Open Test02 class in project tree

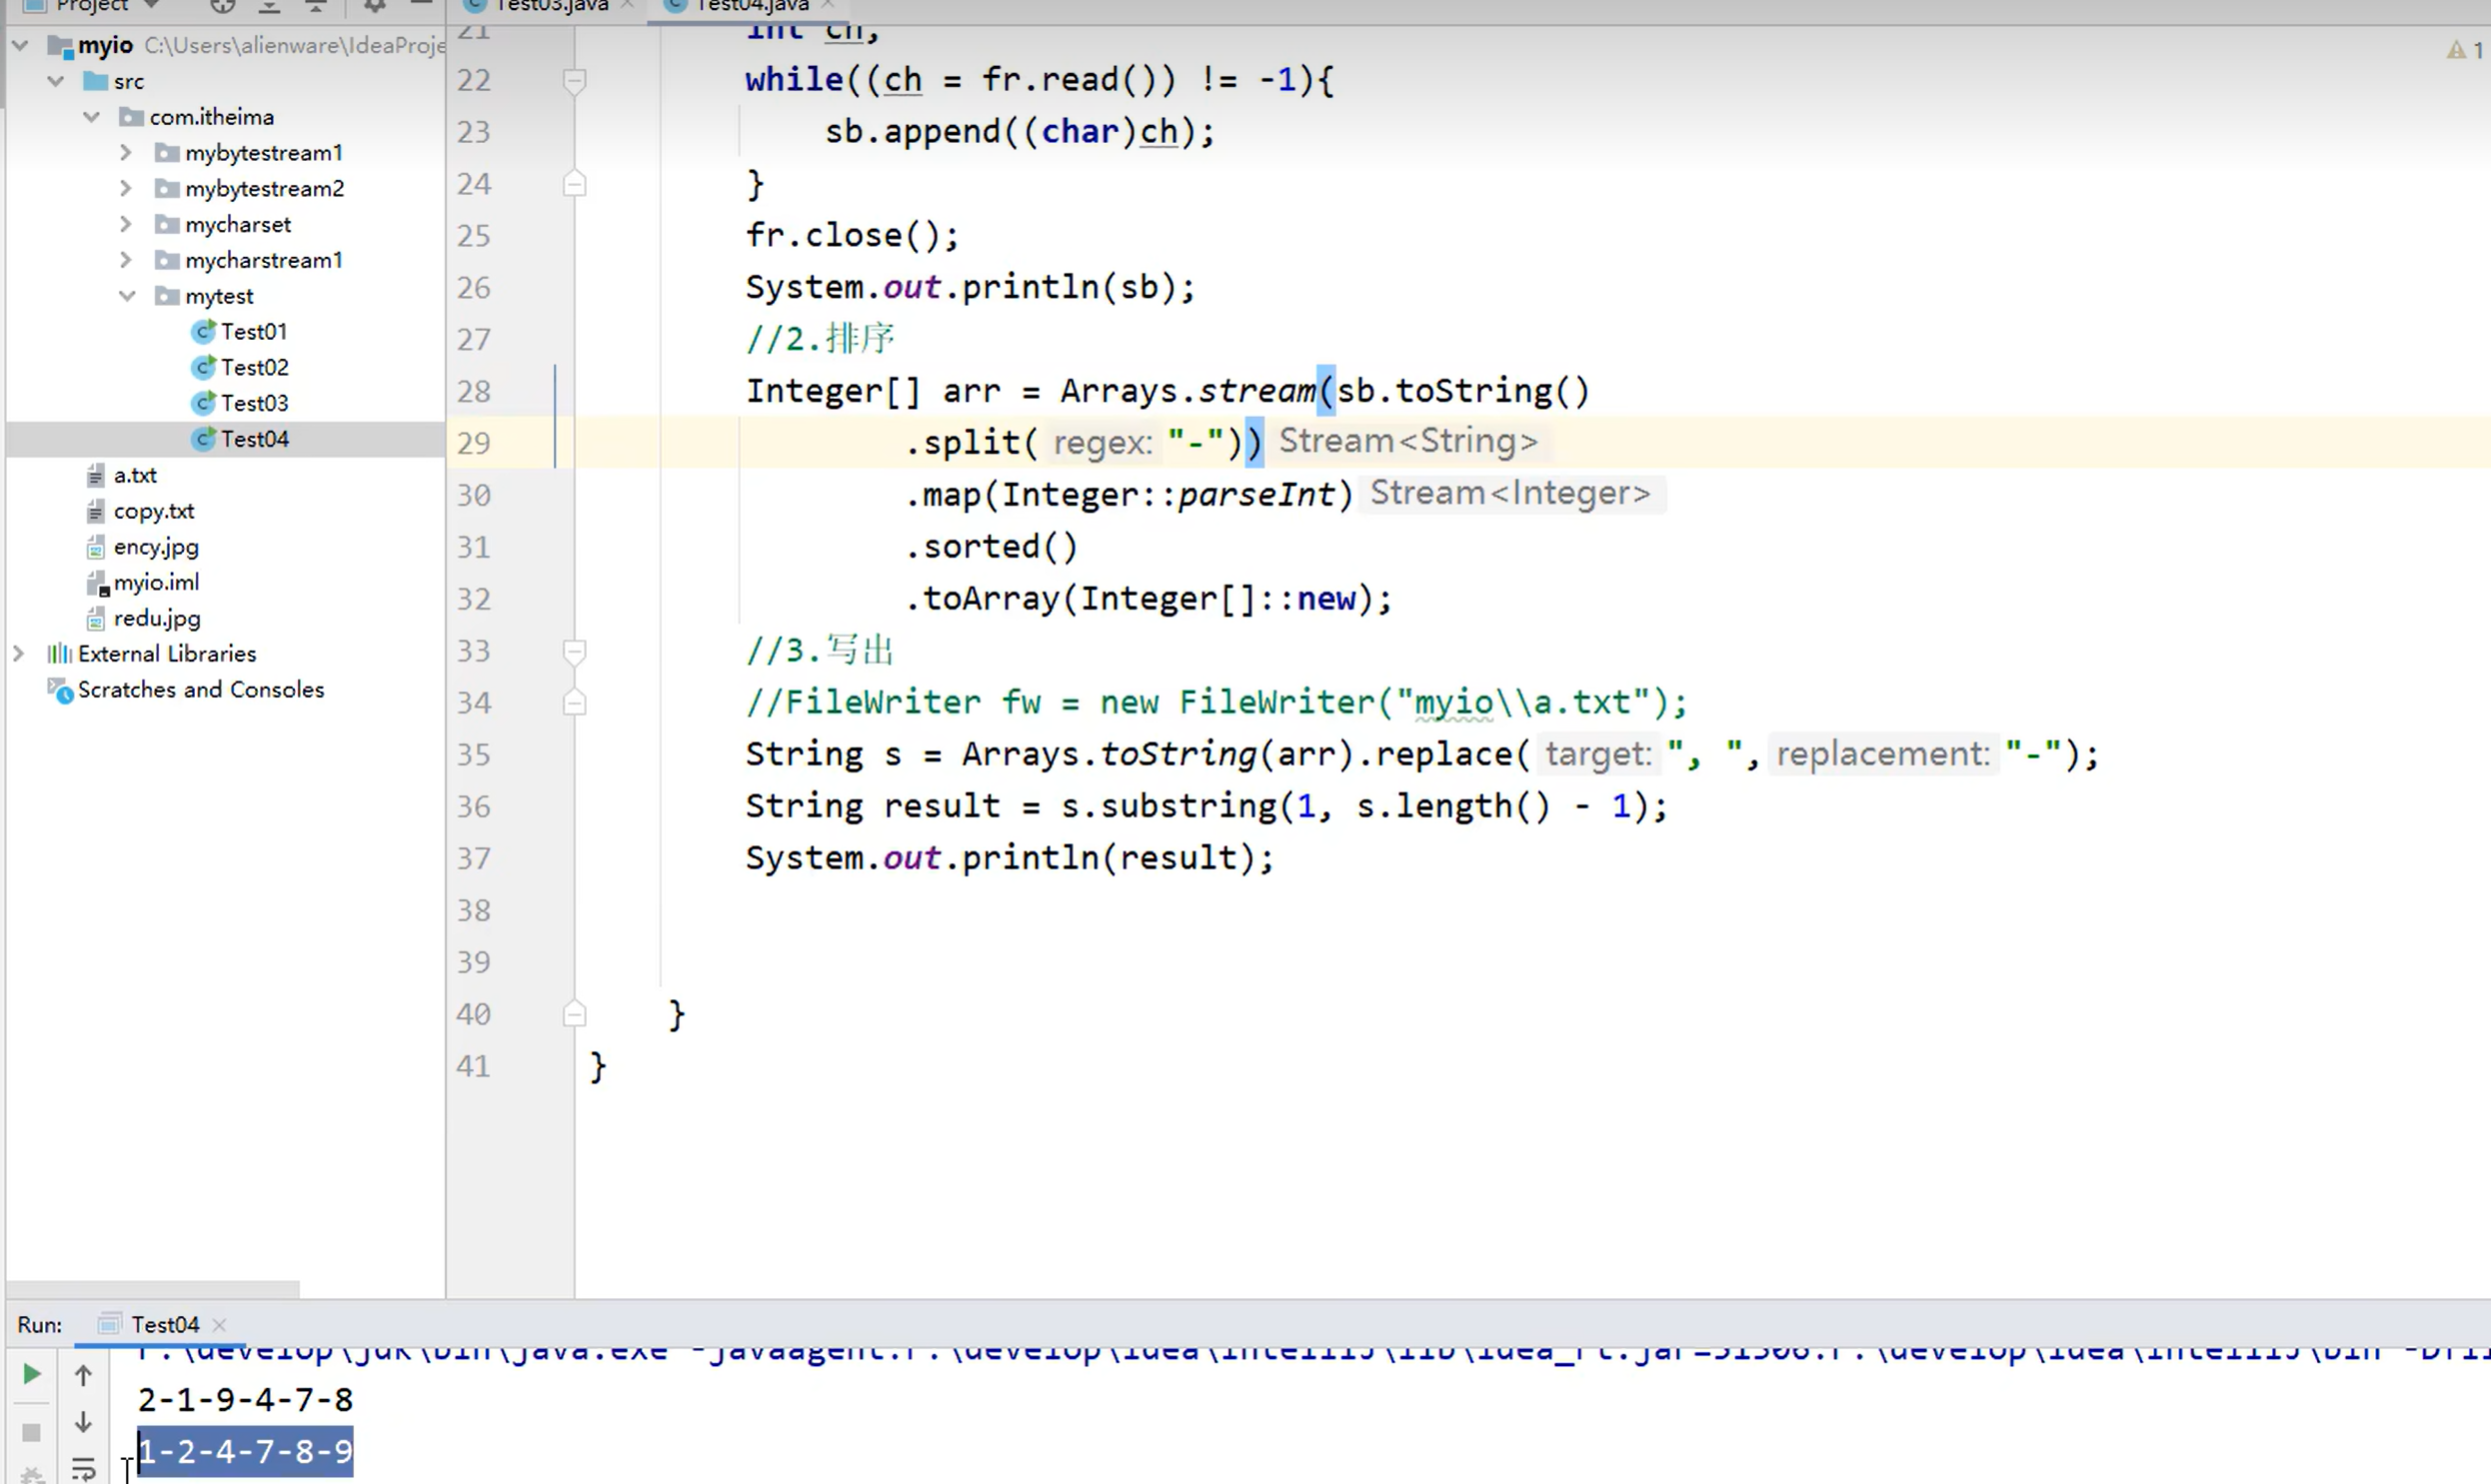pos(254,367)
